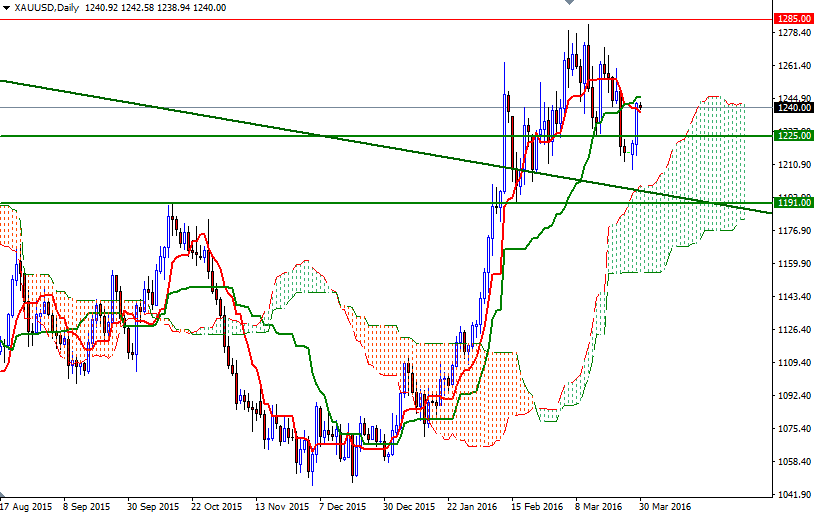Click the green 1225.00 level label
Image resolution: width=814 pixels, height=514 pixels.
(794, 136)
